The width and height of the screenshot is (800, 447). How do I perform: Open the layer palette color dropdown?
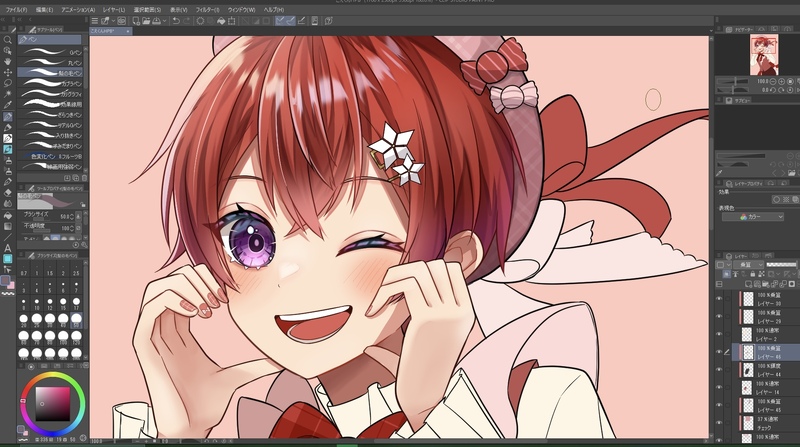(x=723, y=265)
